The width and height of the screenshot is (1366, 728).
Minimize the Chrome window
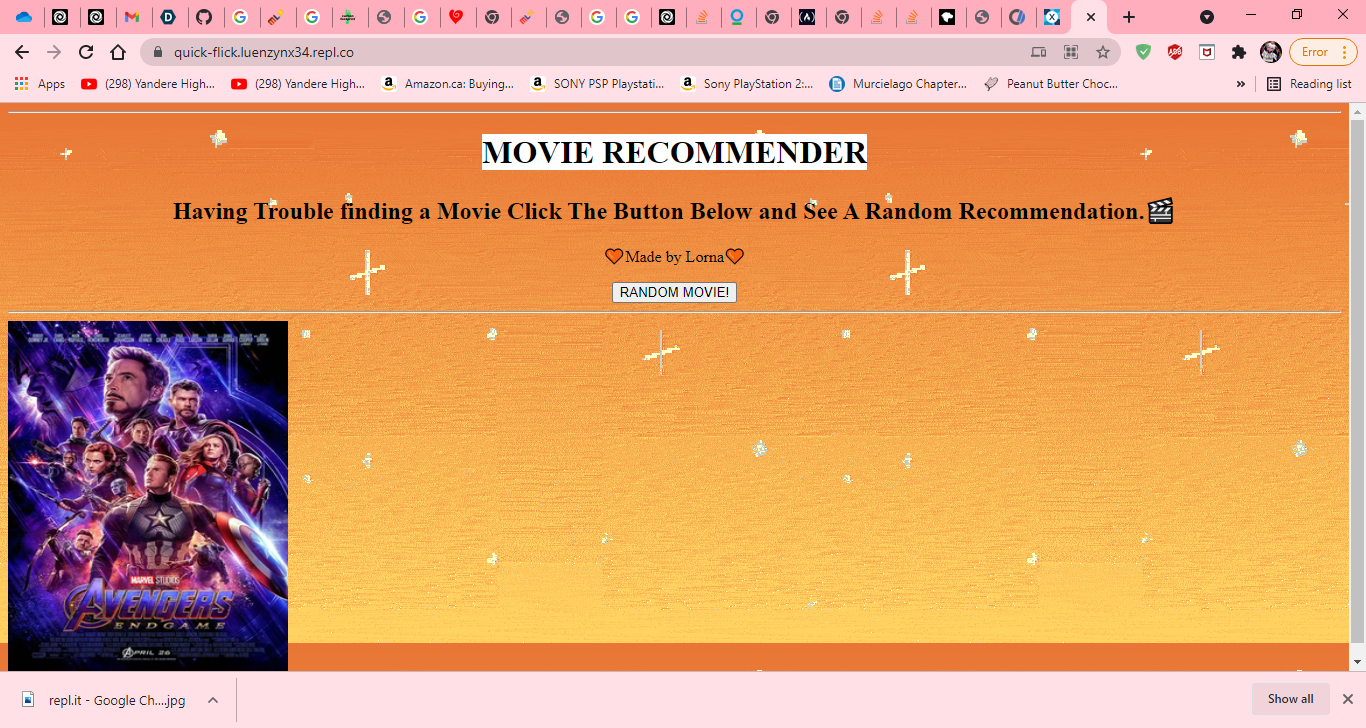coord(1252,15)
